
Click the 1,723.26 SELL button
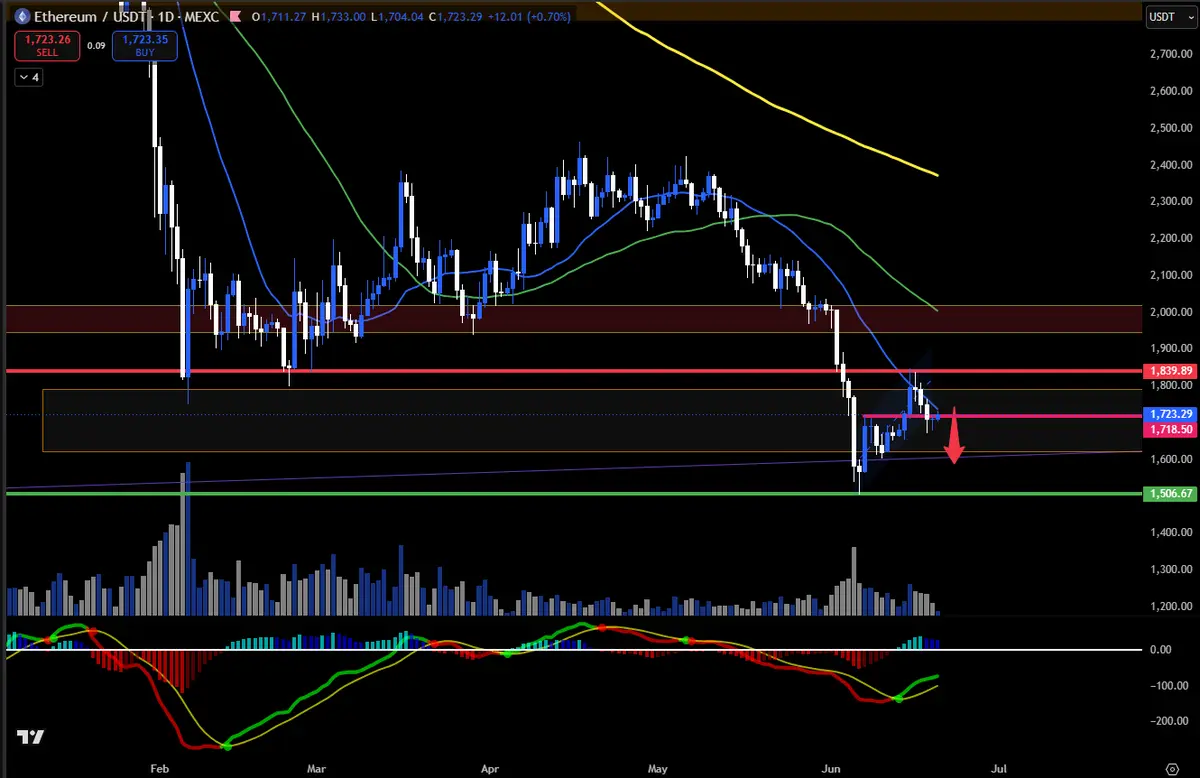[x=46, y=45]
